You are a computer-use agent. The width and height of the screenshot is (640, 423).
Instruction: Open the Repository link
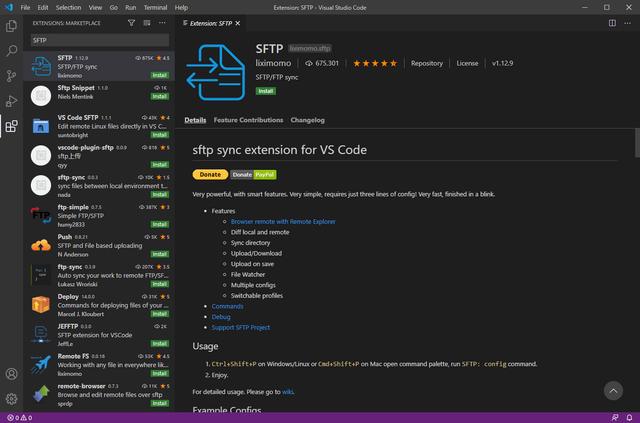click(427, 63)
